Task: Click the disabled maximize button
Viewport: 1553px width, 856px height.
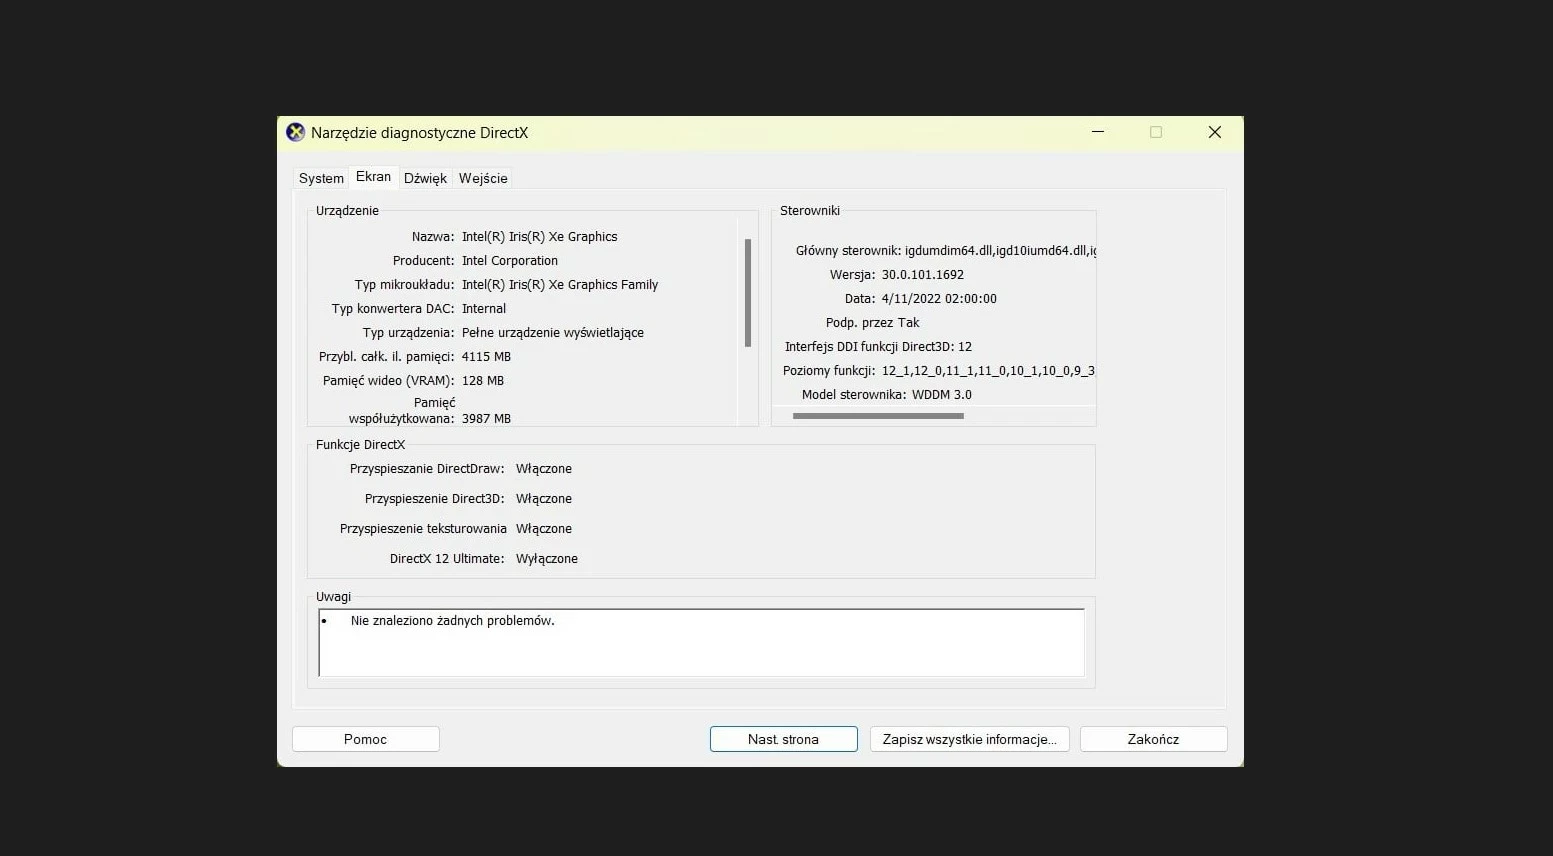Action: click(1156, 132)
